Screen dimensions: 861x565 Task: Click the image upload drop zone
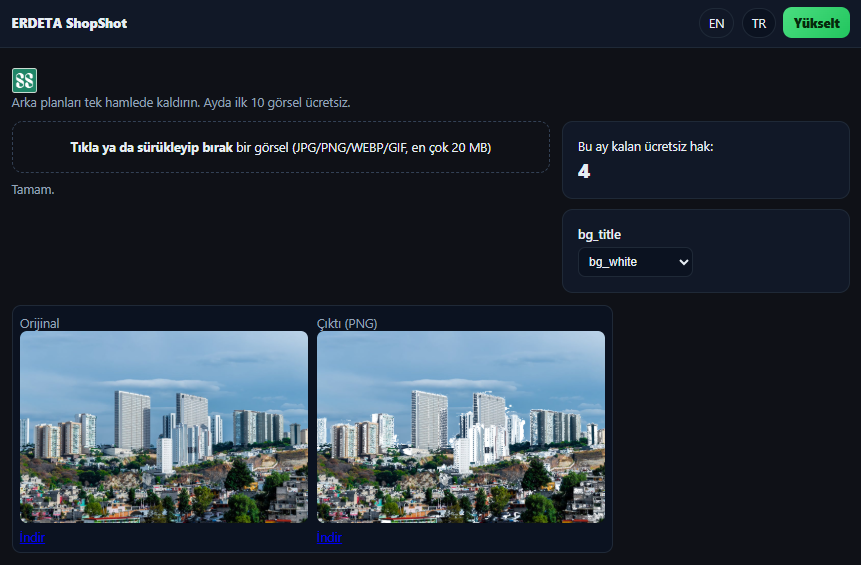coord(280,147)
